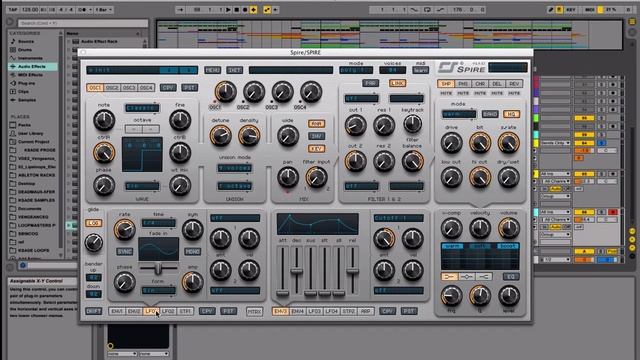The image size is (640, 360).
Task: Click the INIT button in Spire
Action: (x=235, y=70)
